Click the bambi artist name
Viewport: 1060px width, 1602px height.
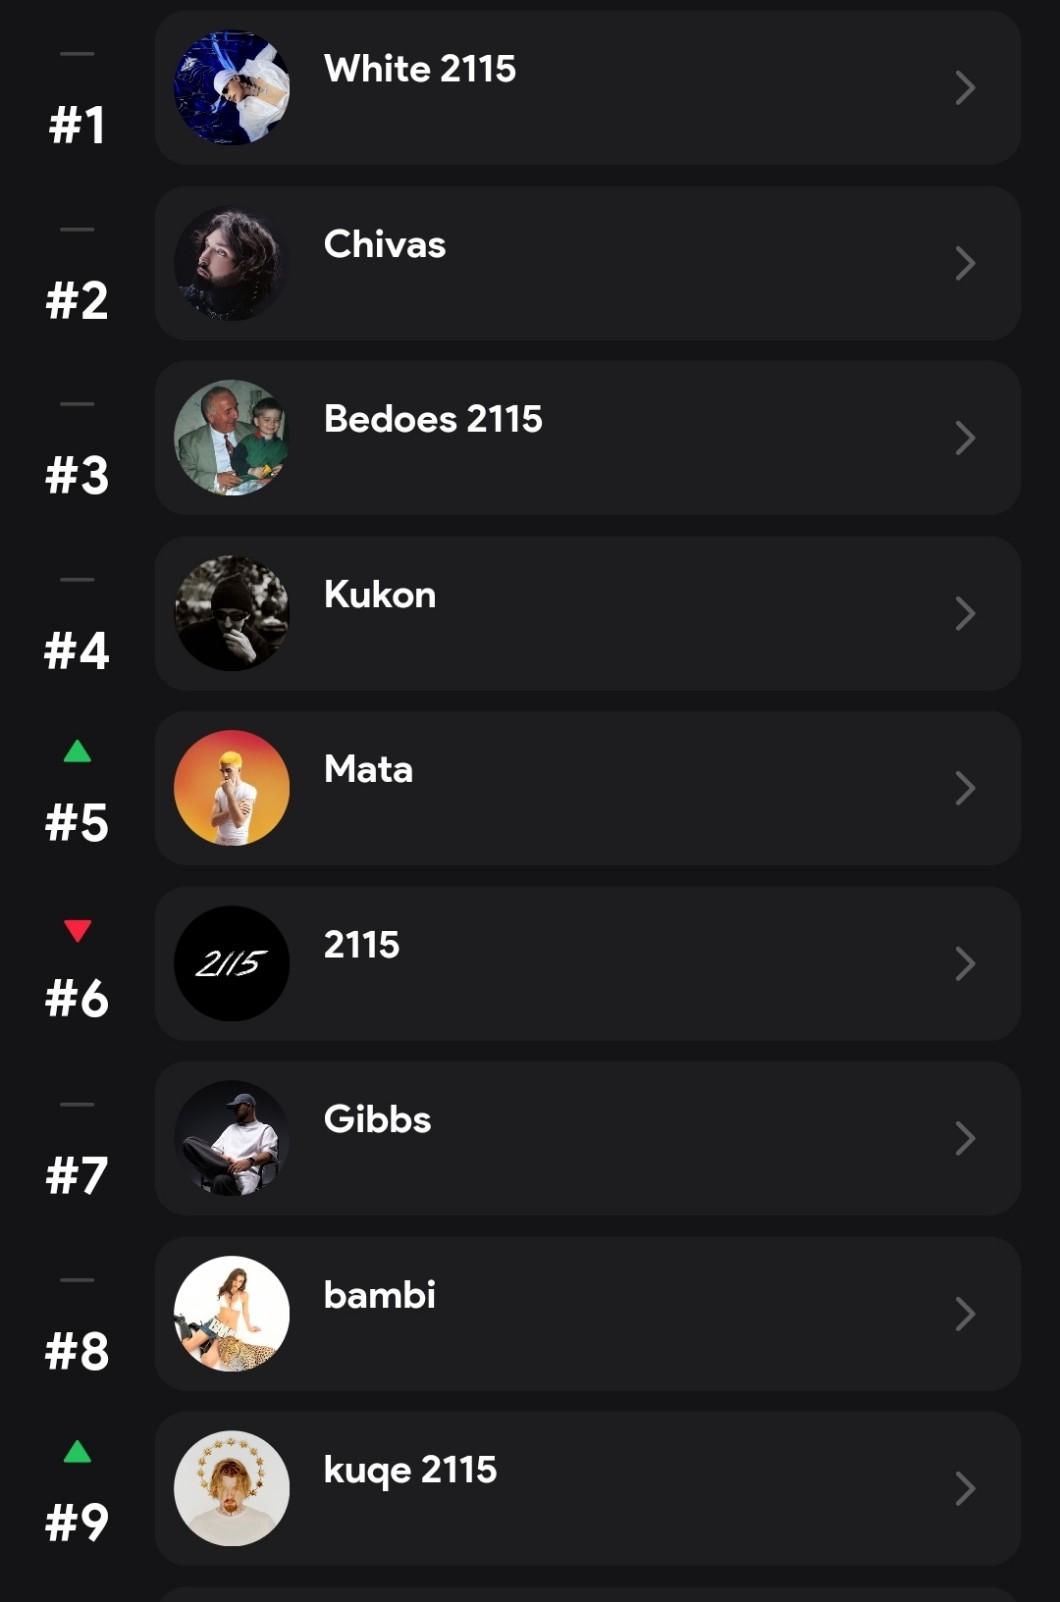379,1295
